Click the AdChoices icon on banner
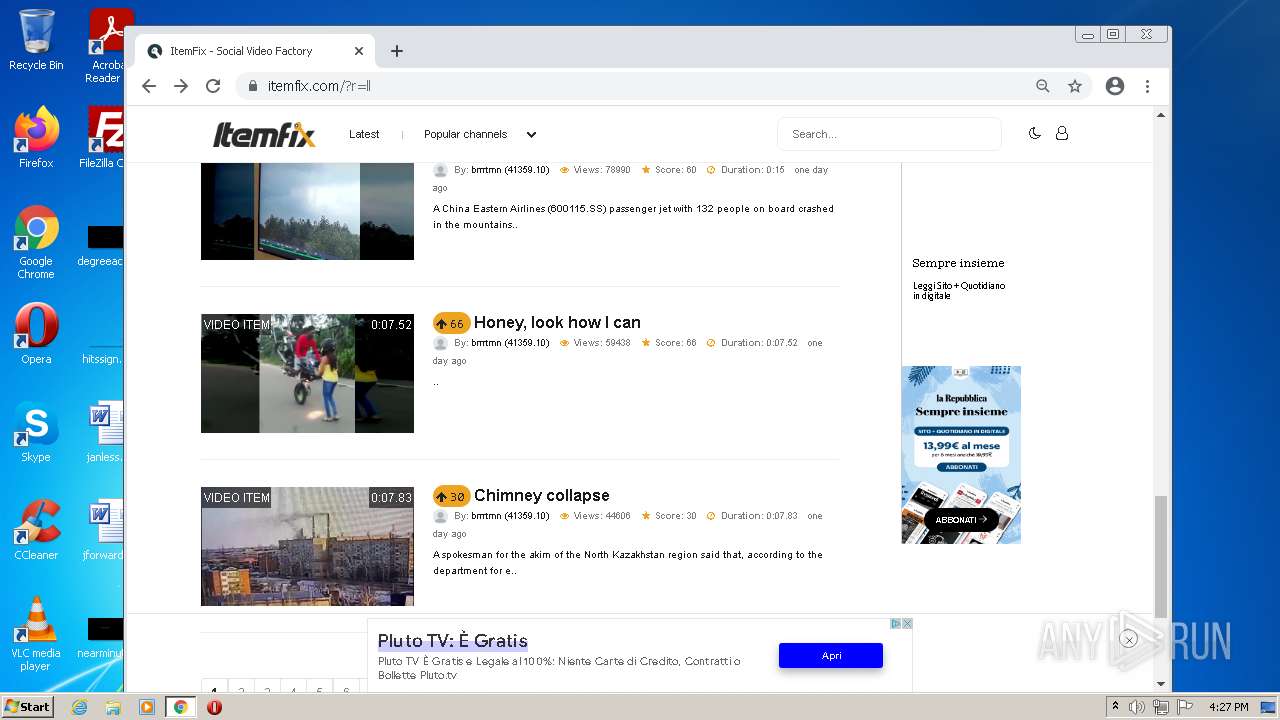The width and height of the screenshot is (1280, 720). coord(896,623)
